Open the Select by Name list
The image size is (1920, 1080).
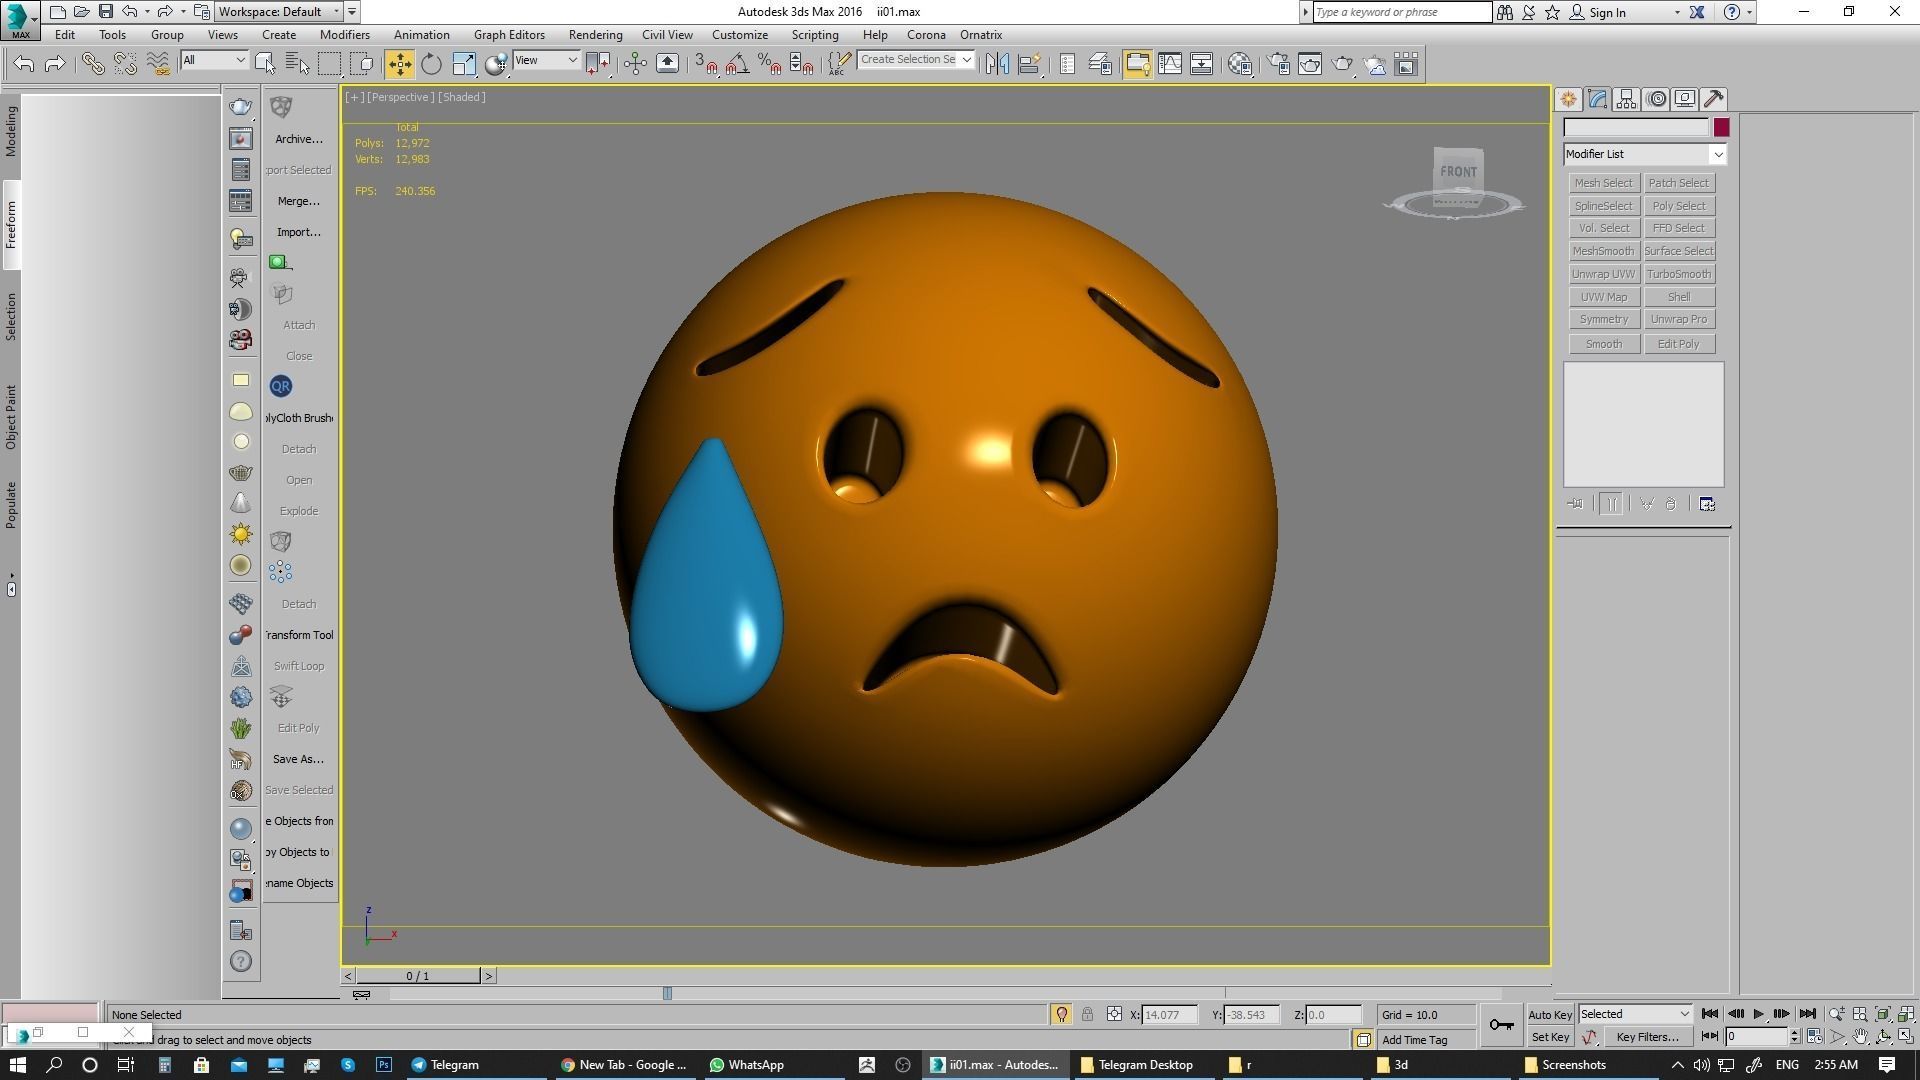click(x=297, y=64)
